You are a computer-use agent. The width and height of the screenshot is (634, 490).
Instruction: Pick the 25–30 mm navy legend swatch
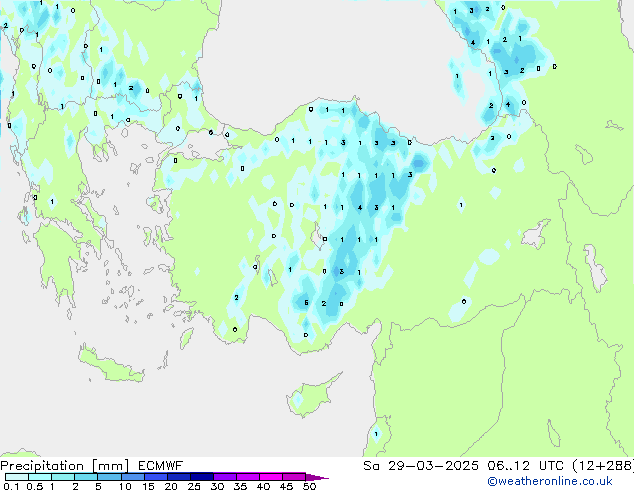202,477
